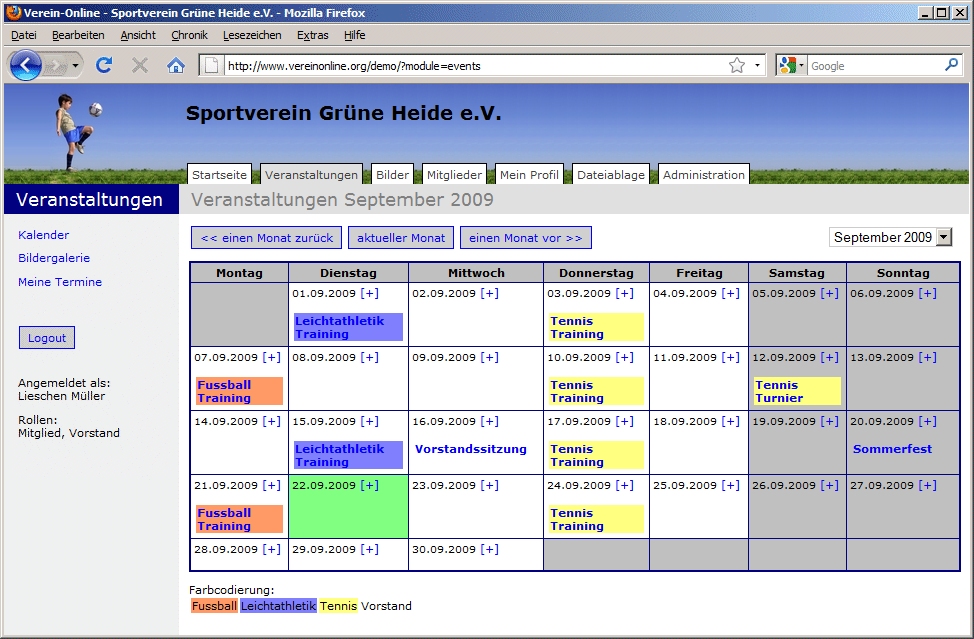
Task: Open the Extras menu
Action: [312, 35]
